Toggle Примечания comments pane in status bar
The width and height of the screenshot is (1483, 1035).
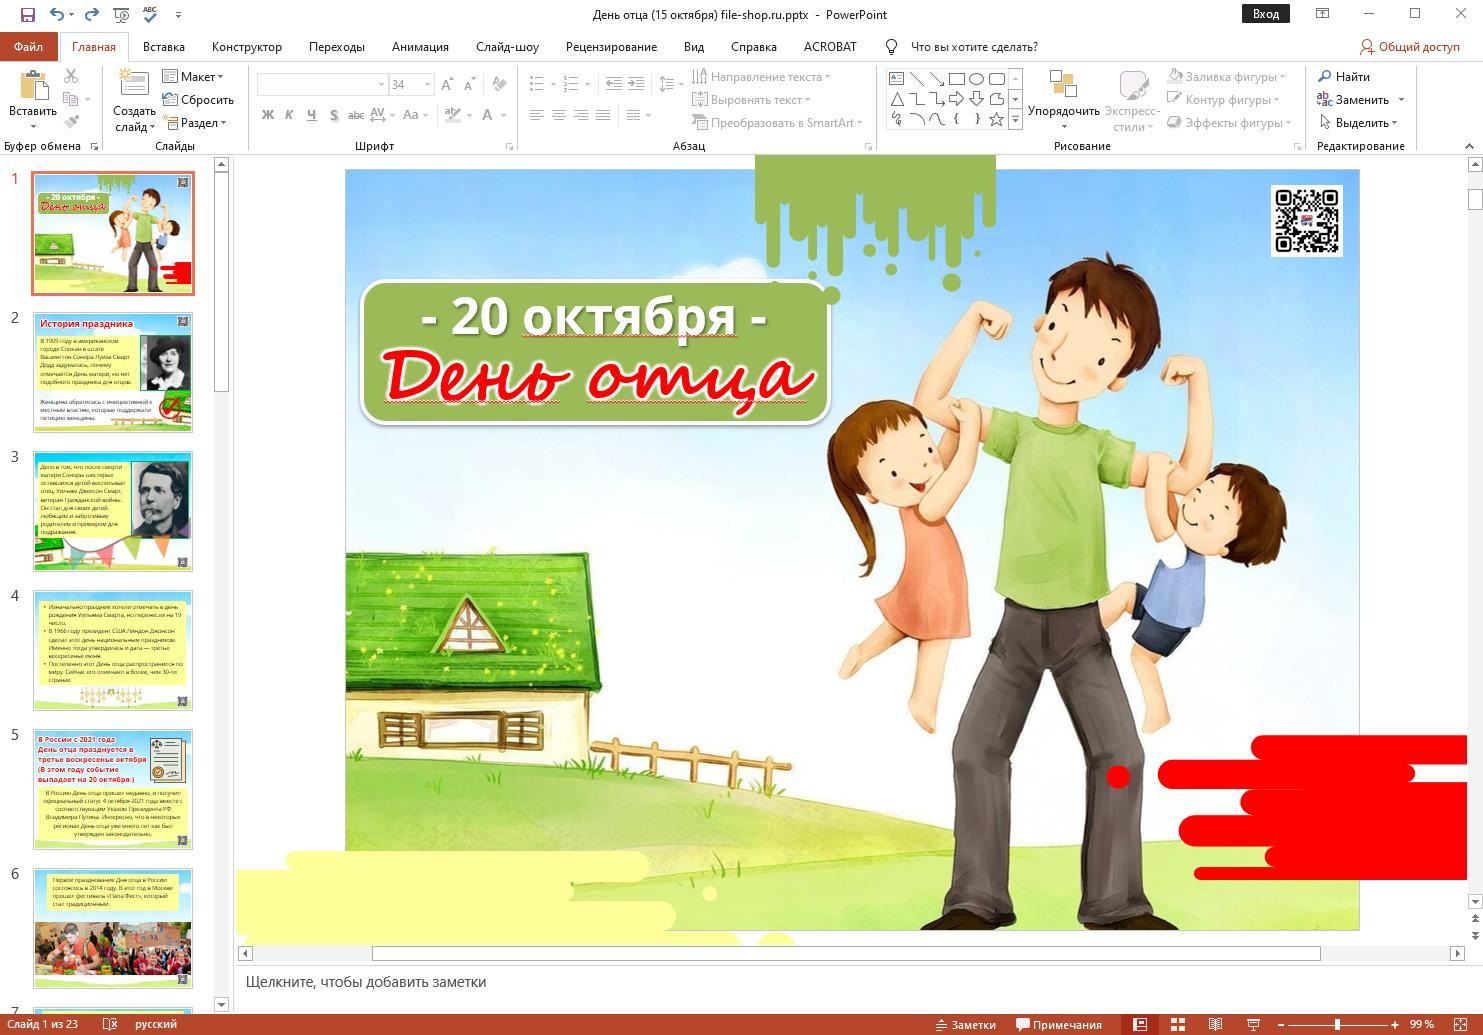(x=1059, y=1024)
